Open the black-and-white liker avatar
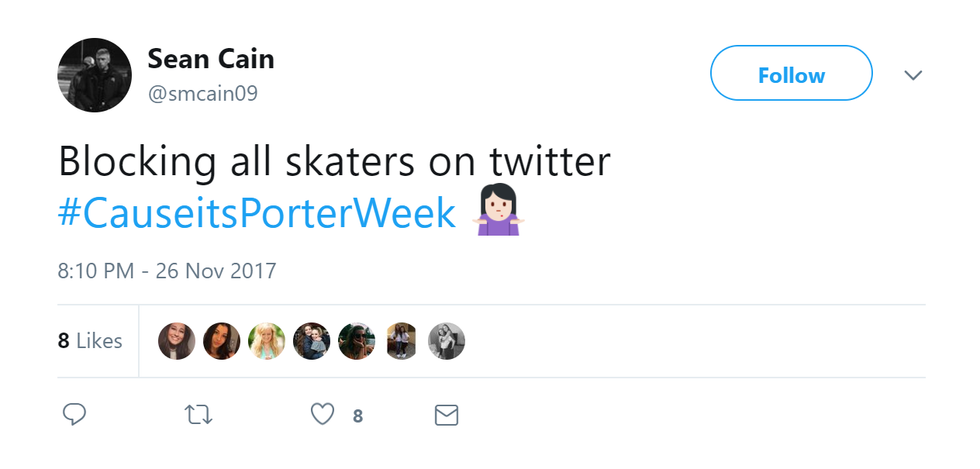The image size is (980, 469). (446, 341)
